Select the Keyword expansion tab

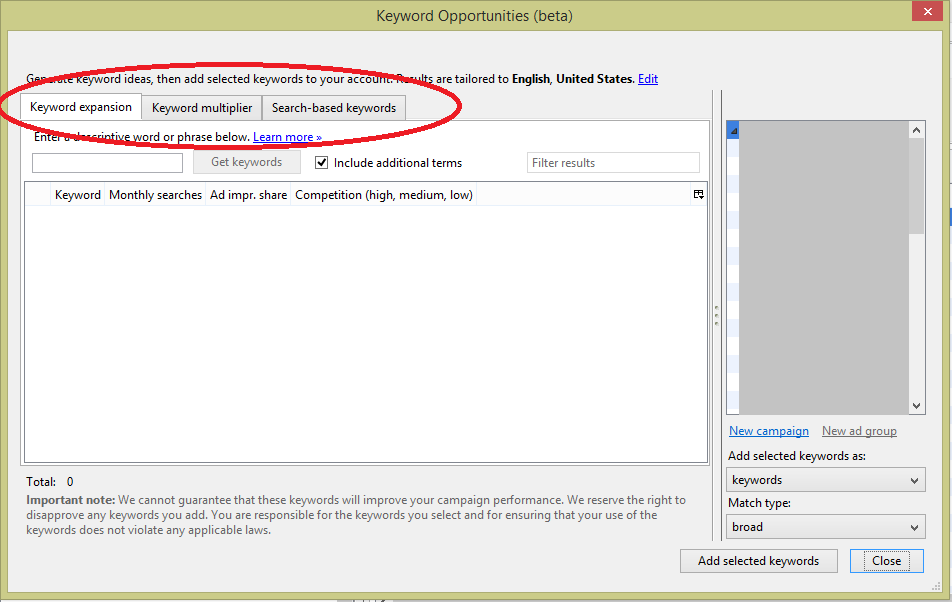[x=81, y=107]
